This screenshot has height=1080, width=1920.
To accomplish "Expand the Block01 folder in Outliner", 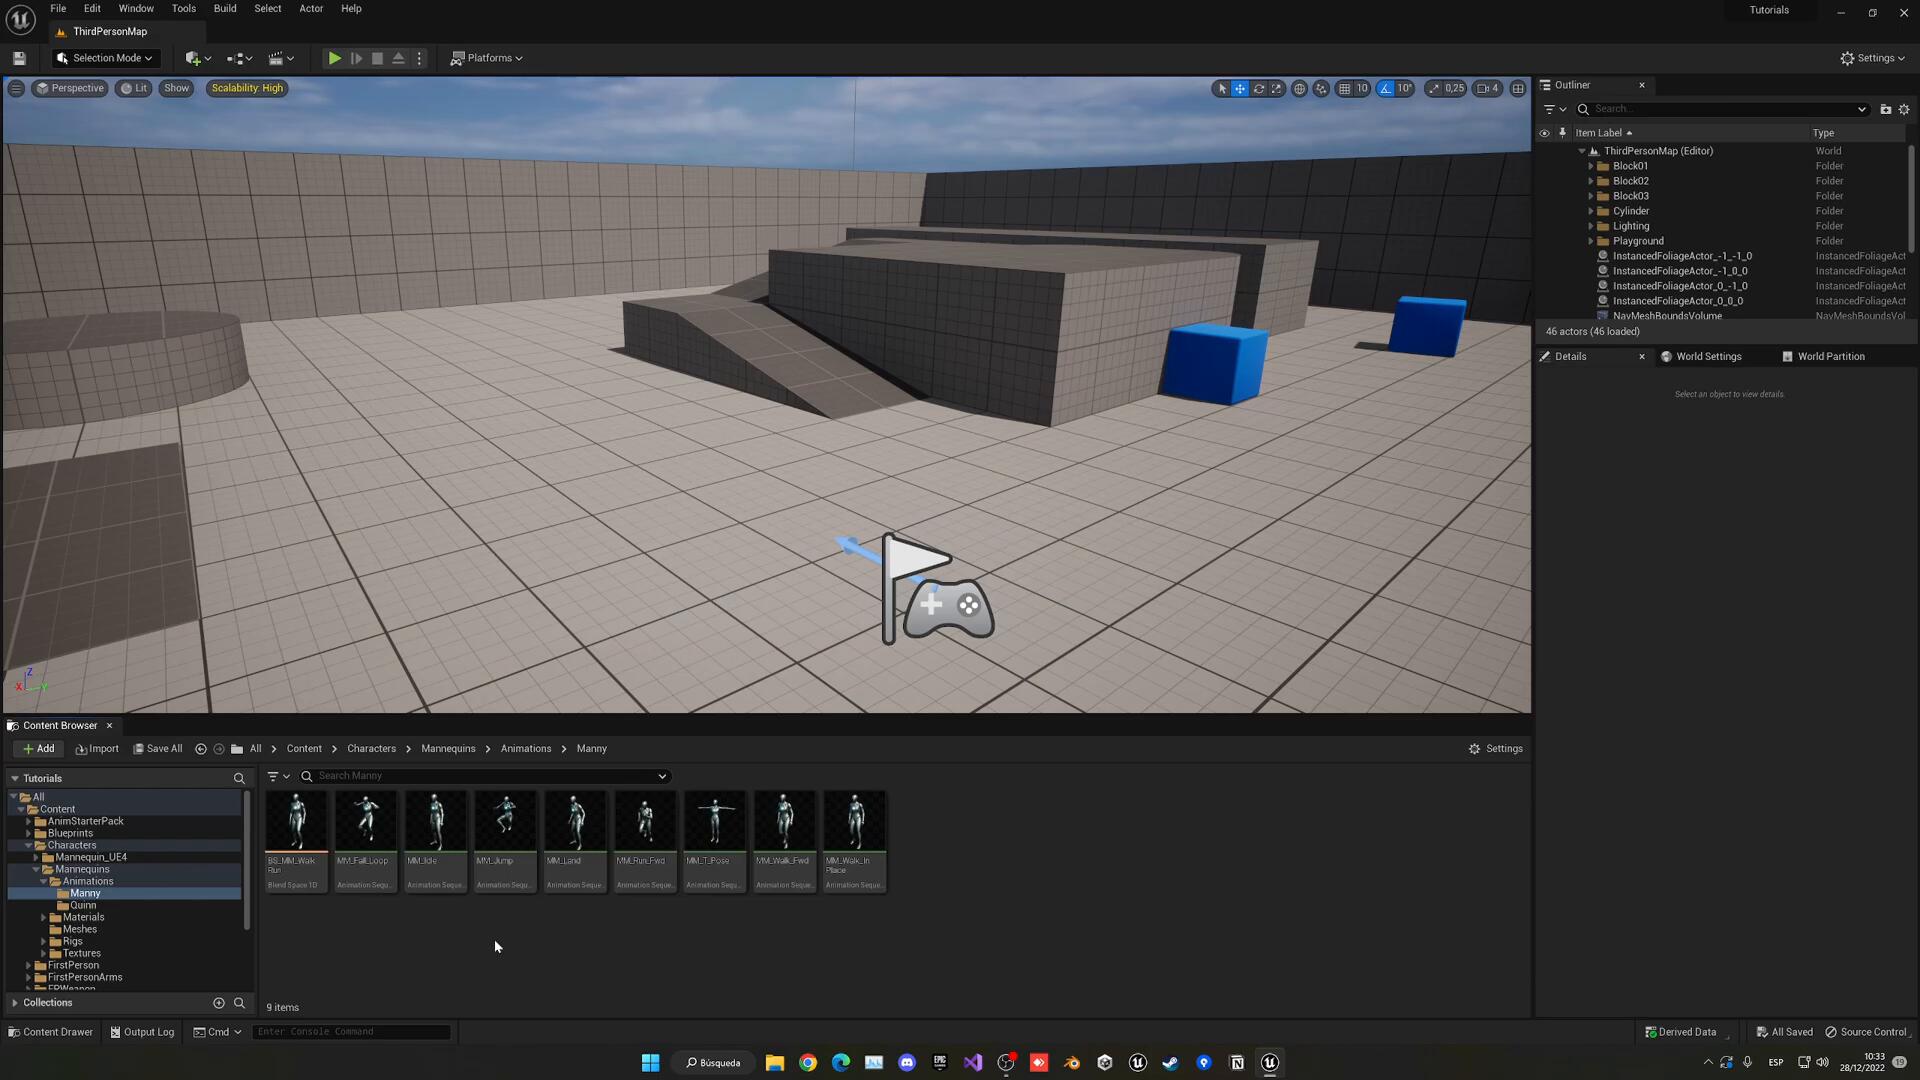I will pyautogui.click(x=1591, y=166).
